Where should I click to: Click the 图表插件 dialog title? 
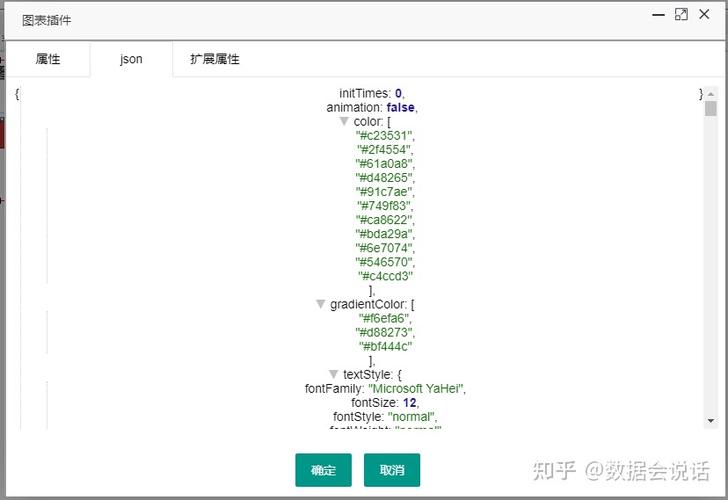coord(46,20)
